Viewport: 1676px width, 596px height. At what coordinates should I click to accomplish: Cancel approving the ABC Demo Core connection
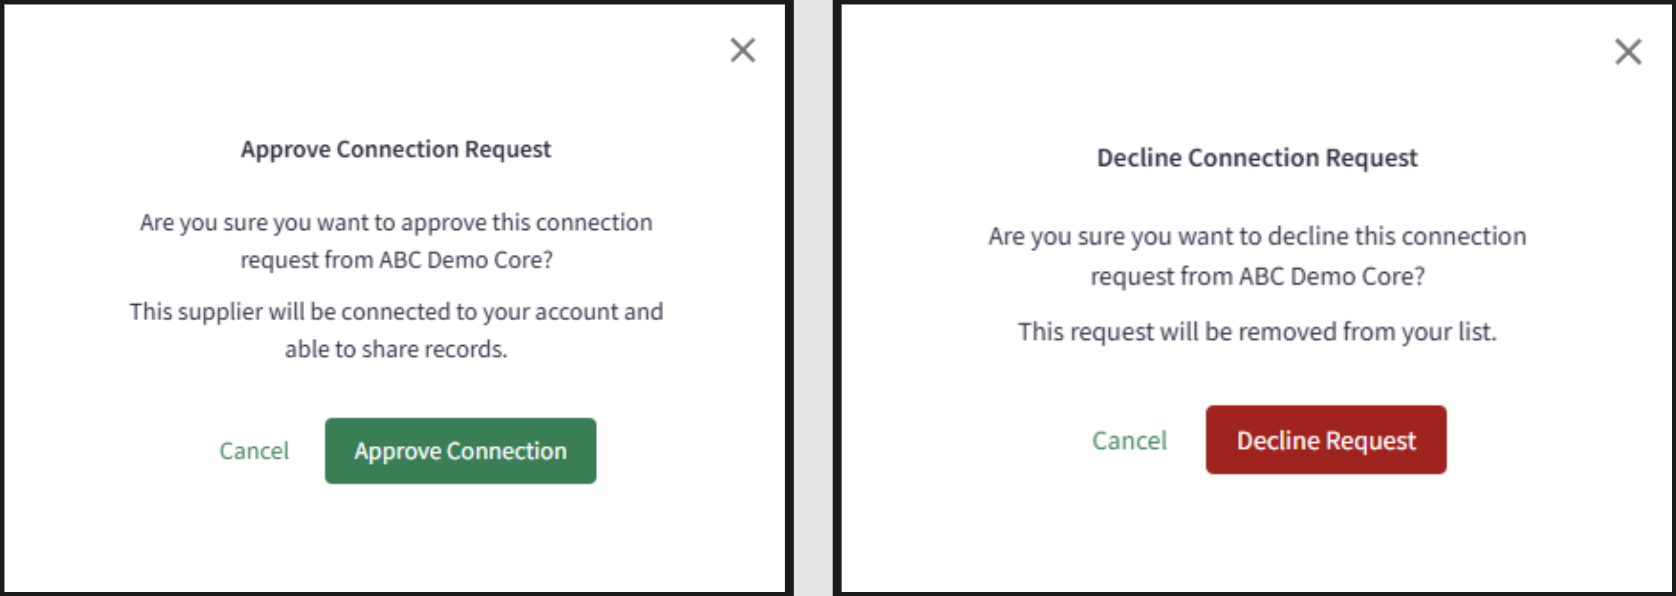tap(253, 450)
